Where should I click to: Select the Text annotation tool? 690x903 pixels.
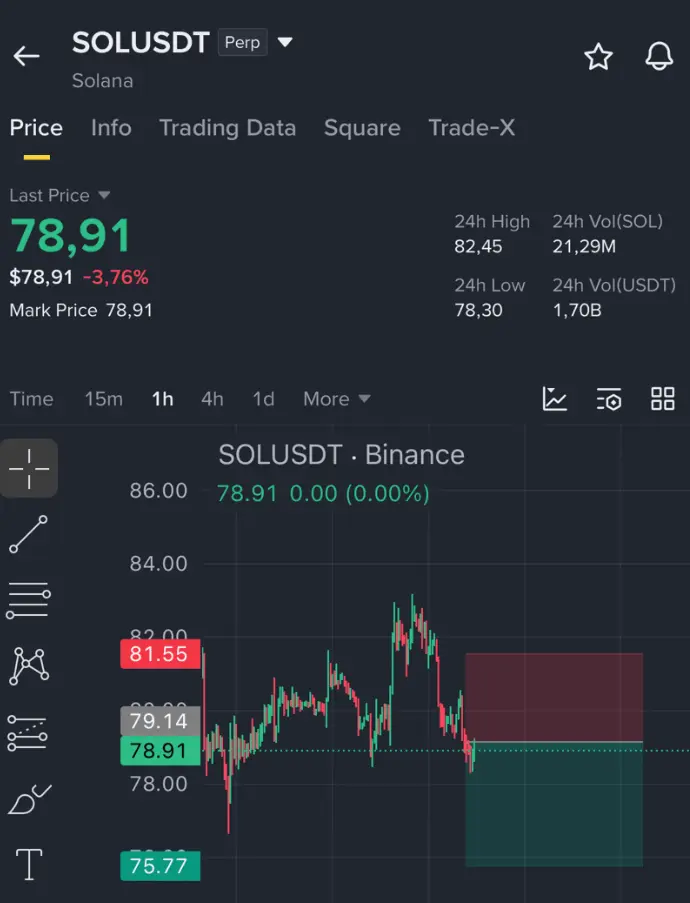(29, 864)
